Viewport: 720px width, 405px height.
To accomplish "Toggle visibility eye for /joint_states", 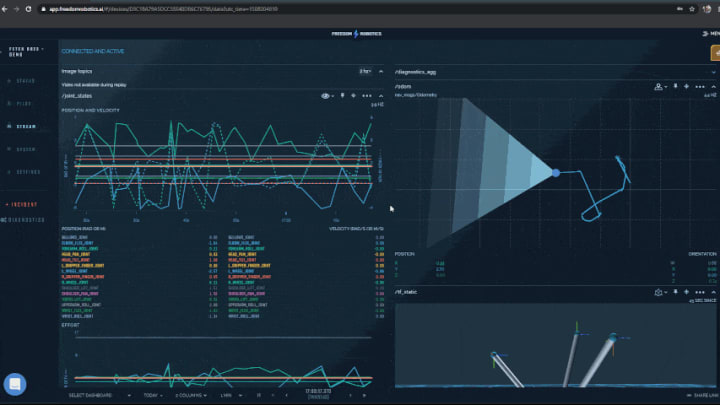I will 327,96.
